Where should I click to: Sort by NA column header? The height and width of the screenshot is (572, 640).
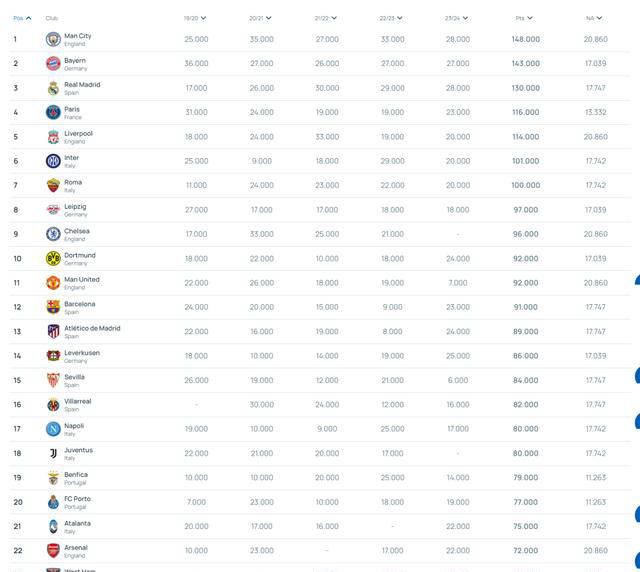pyautogui.click(x=595, y=18)
